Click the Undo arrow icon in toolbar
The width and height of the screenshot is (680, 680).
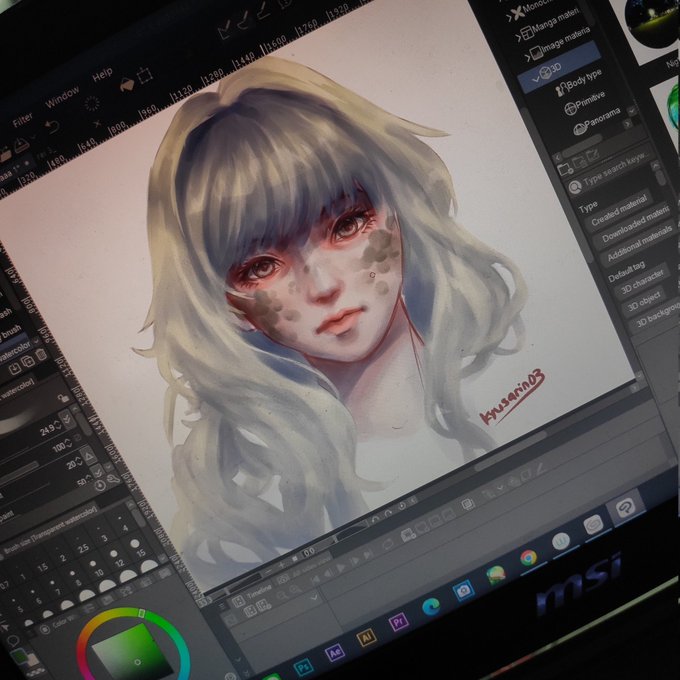click(x=52, y=127)
